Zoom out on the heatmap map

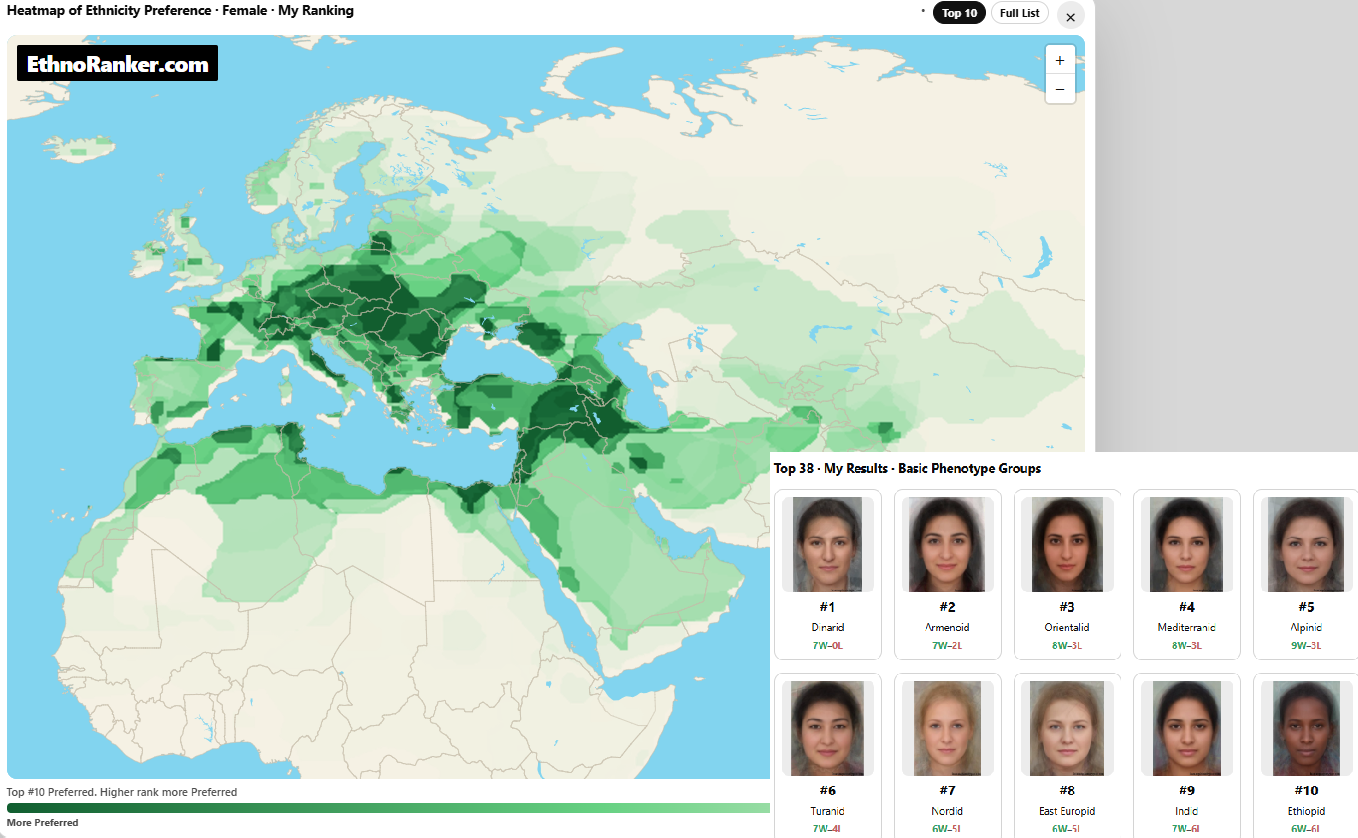click(1060, 89)
